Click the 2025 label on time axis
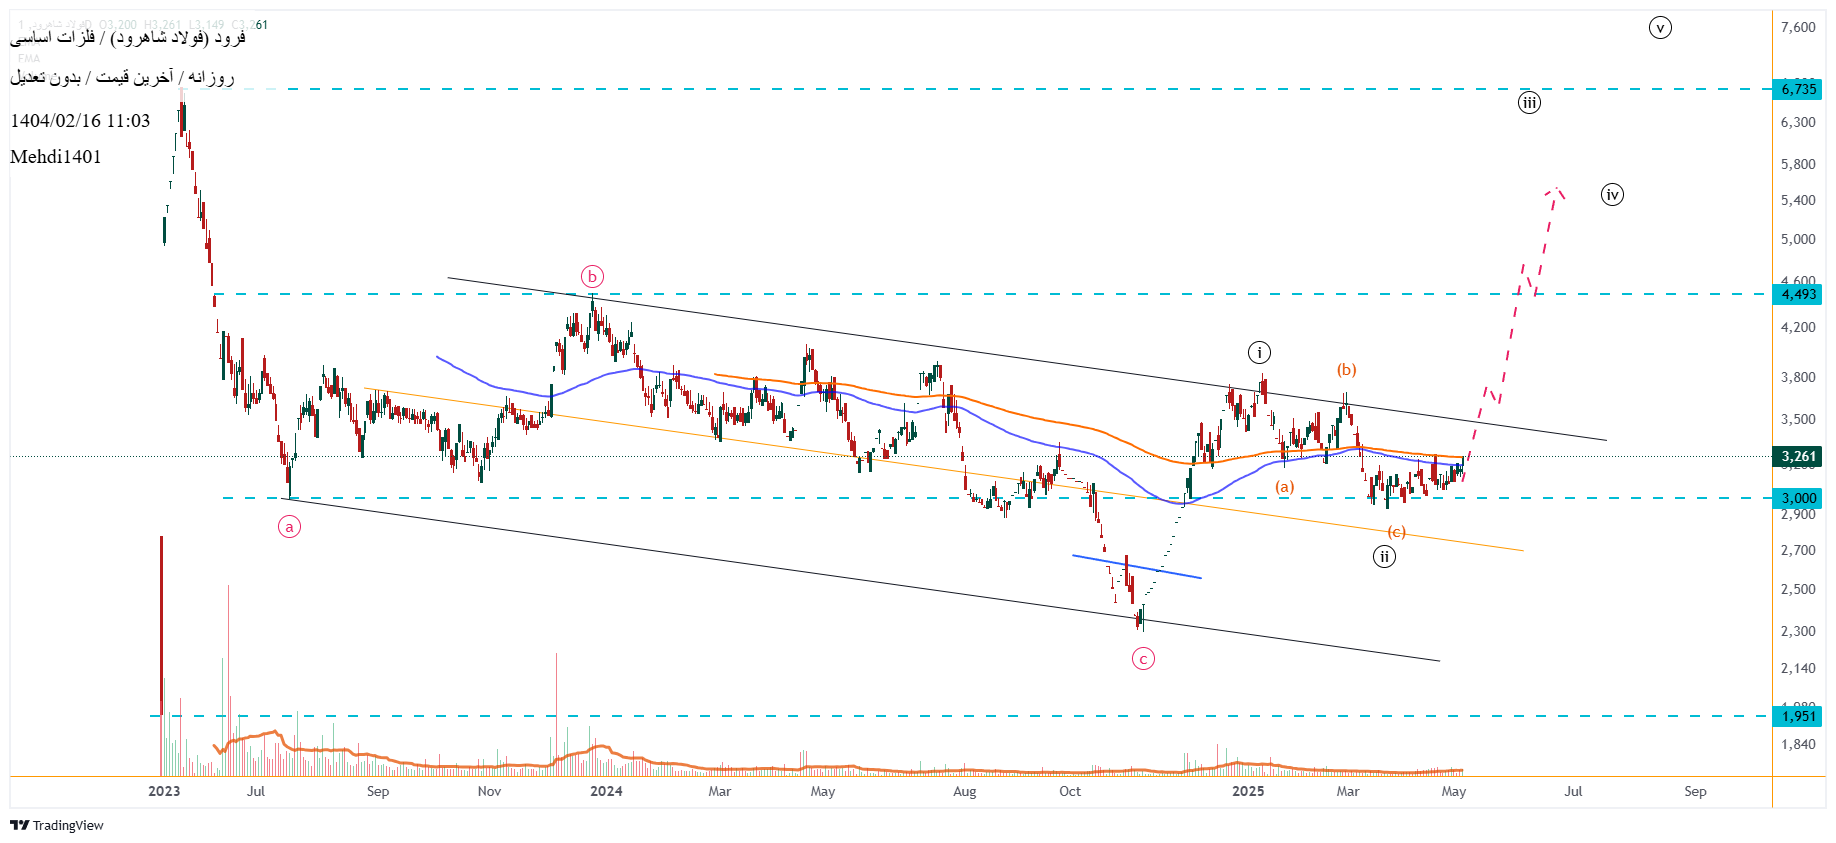The height and width of the screenshot is (843, 1836). (1248, 791)
